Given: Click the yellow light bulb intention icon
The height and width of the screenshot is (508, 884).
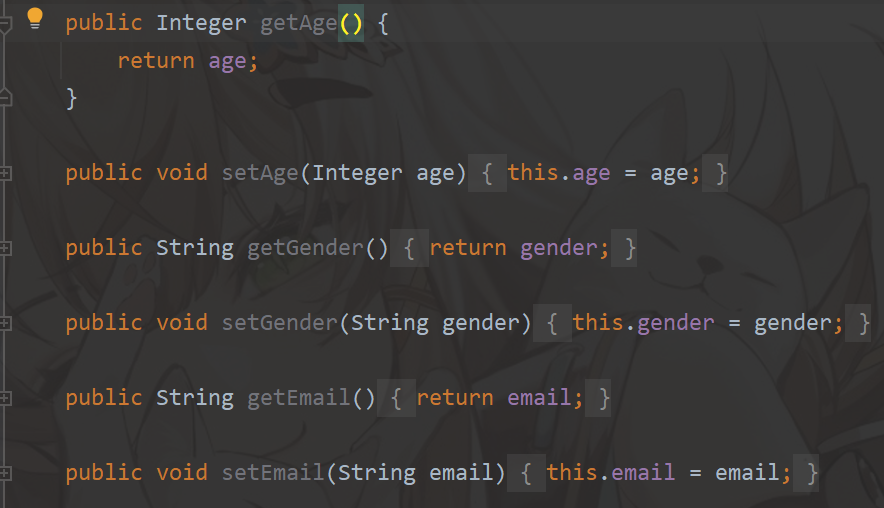Looking at the screenshot, I should [35, 18].
